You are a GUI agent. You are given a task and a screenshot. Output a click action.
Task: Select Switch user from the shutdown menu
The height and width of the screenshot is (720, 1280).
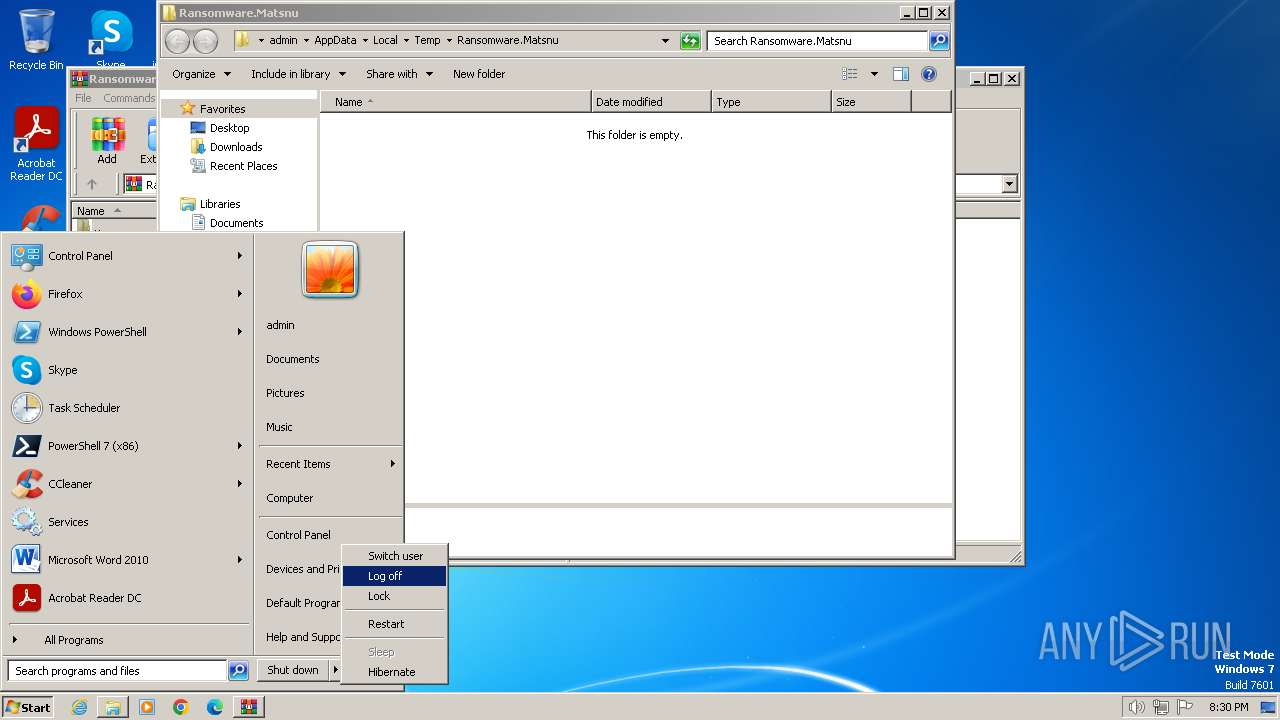pyautogui.click(x=394, y=556)
